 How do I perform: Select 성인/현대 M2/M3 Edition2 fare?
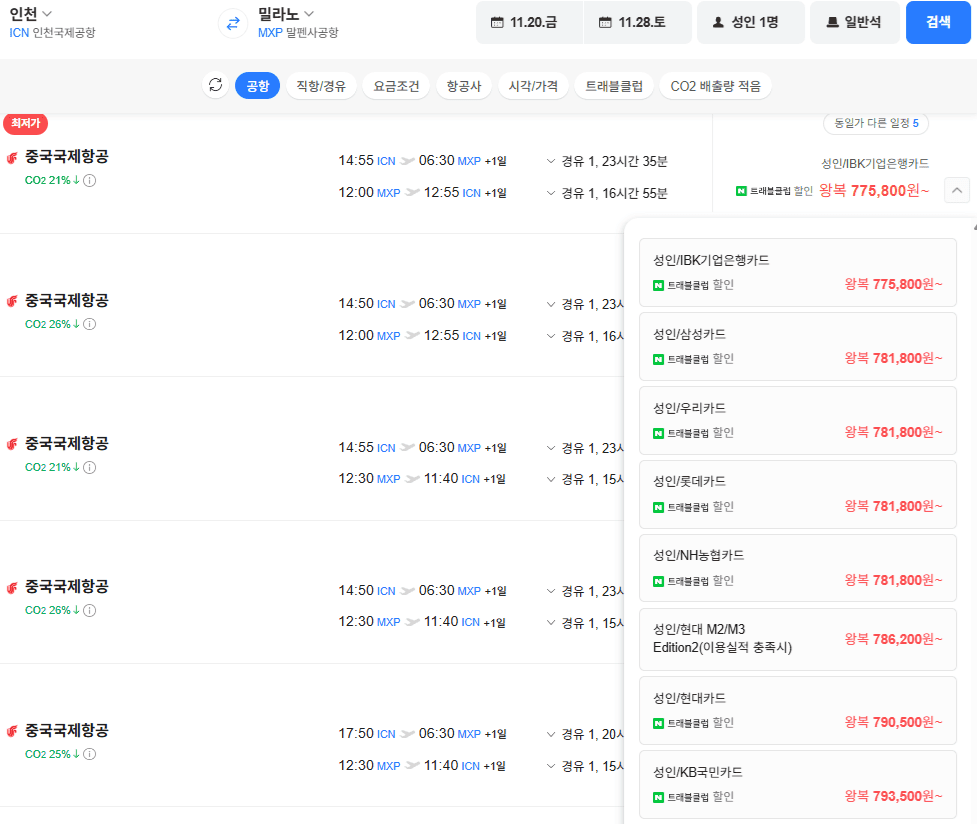(798, 640)
